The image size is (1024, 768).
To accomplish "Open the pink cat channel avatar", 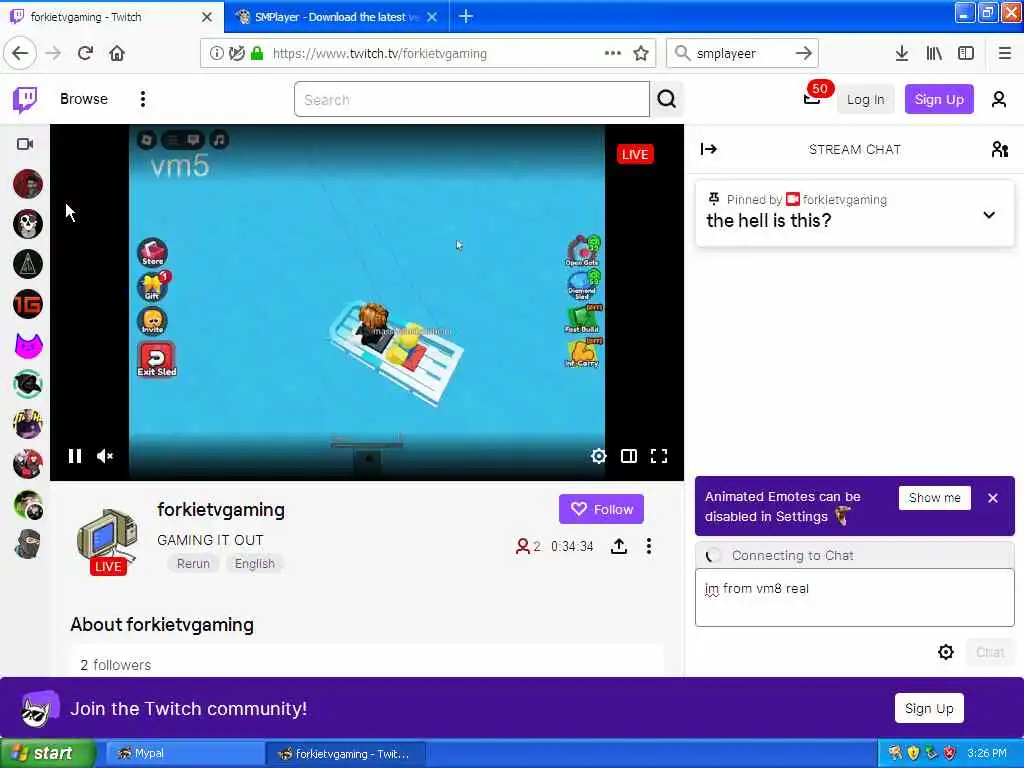I will 27,344.
